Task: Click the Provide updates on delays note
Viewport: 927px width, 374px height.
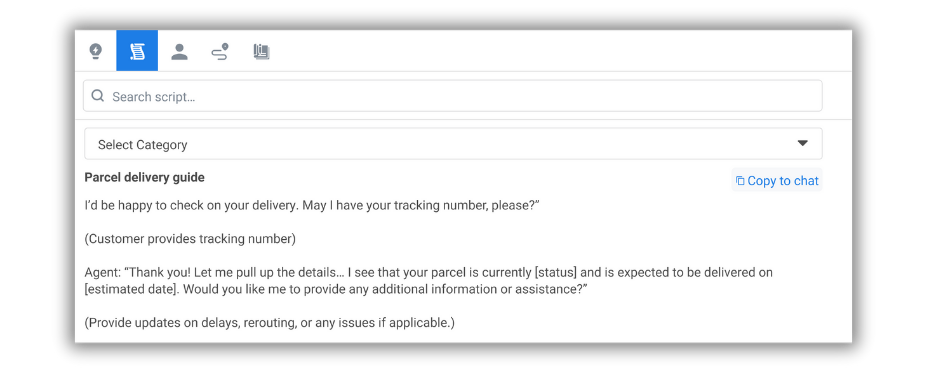Action: [270, 323]
